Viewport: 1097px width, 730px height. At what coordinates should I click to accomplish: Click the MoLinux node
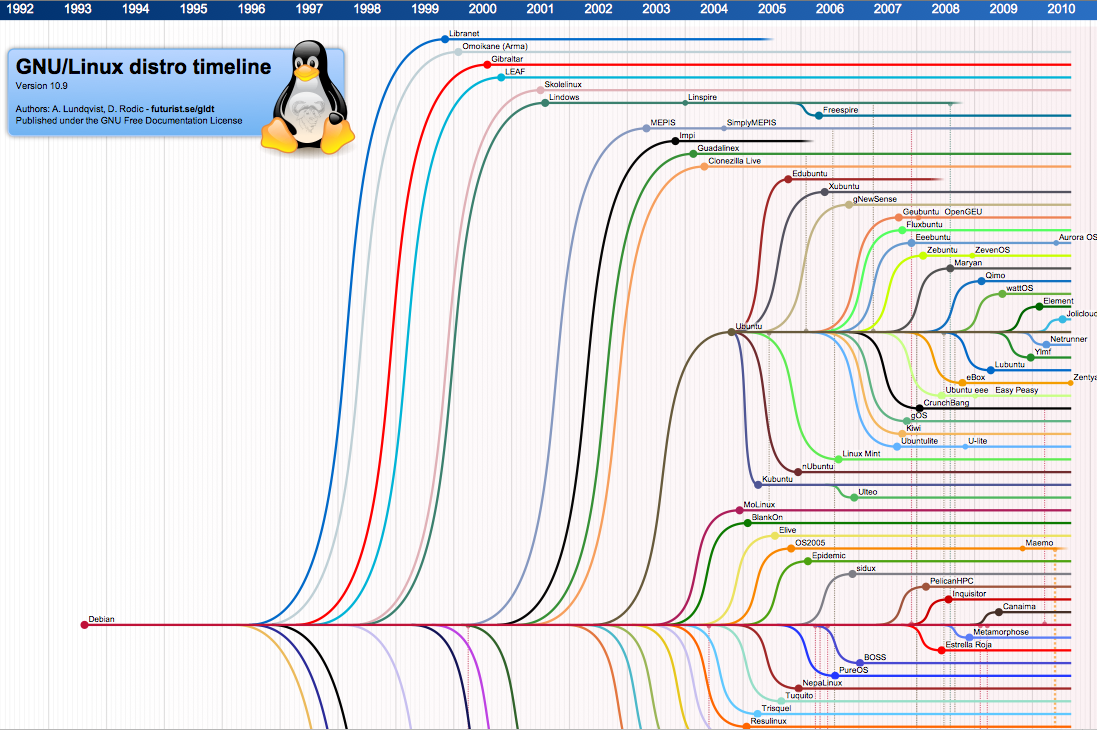point(739,510)
